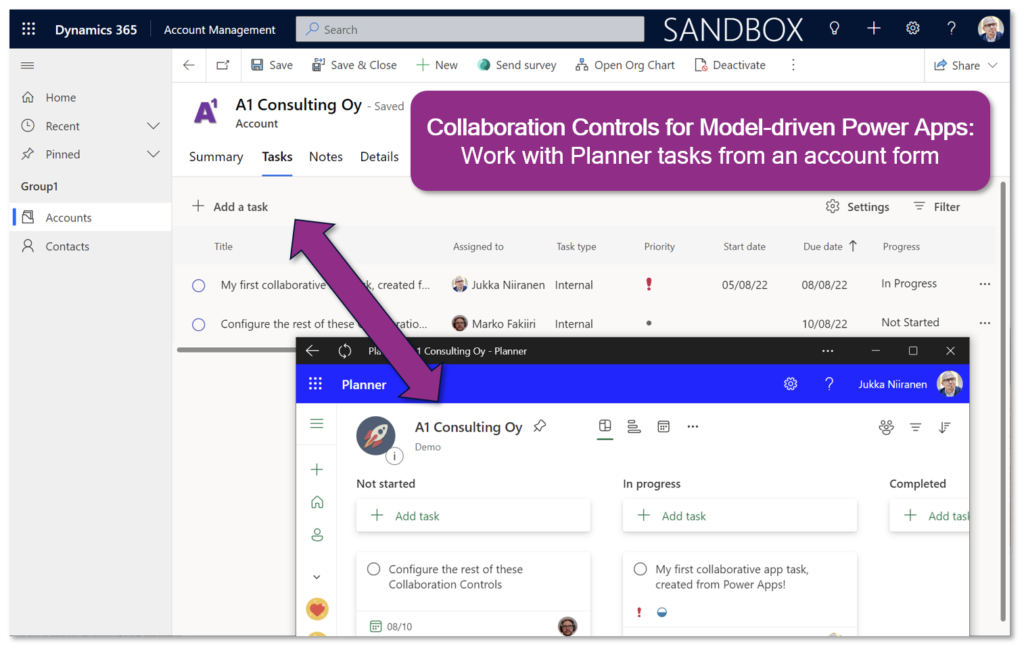Go back using the form back arrow
This screenshot has height=651, width=1024.
(x=189, y=65)
